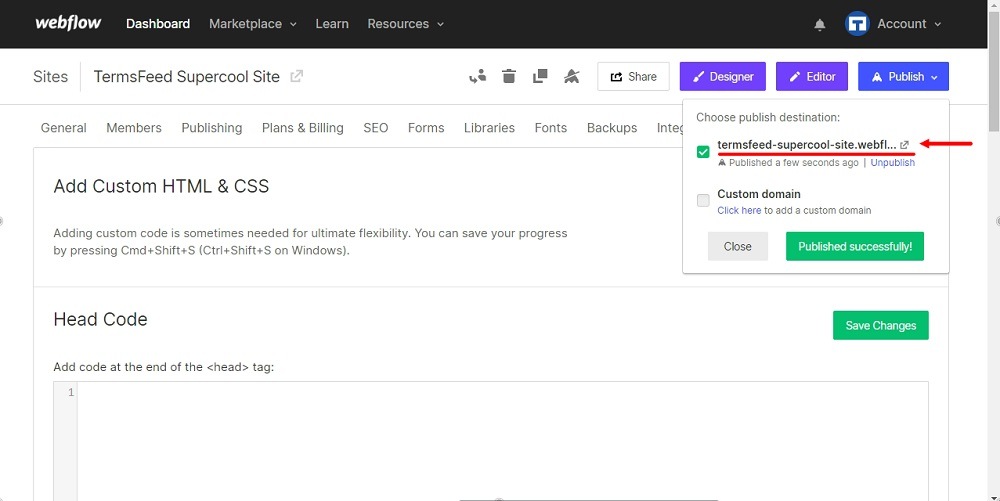
Task: Switch to the Members tab
Action: [134, 128]
